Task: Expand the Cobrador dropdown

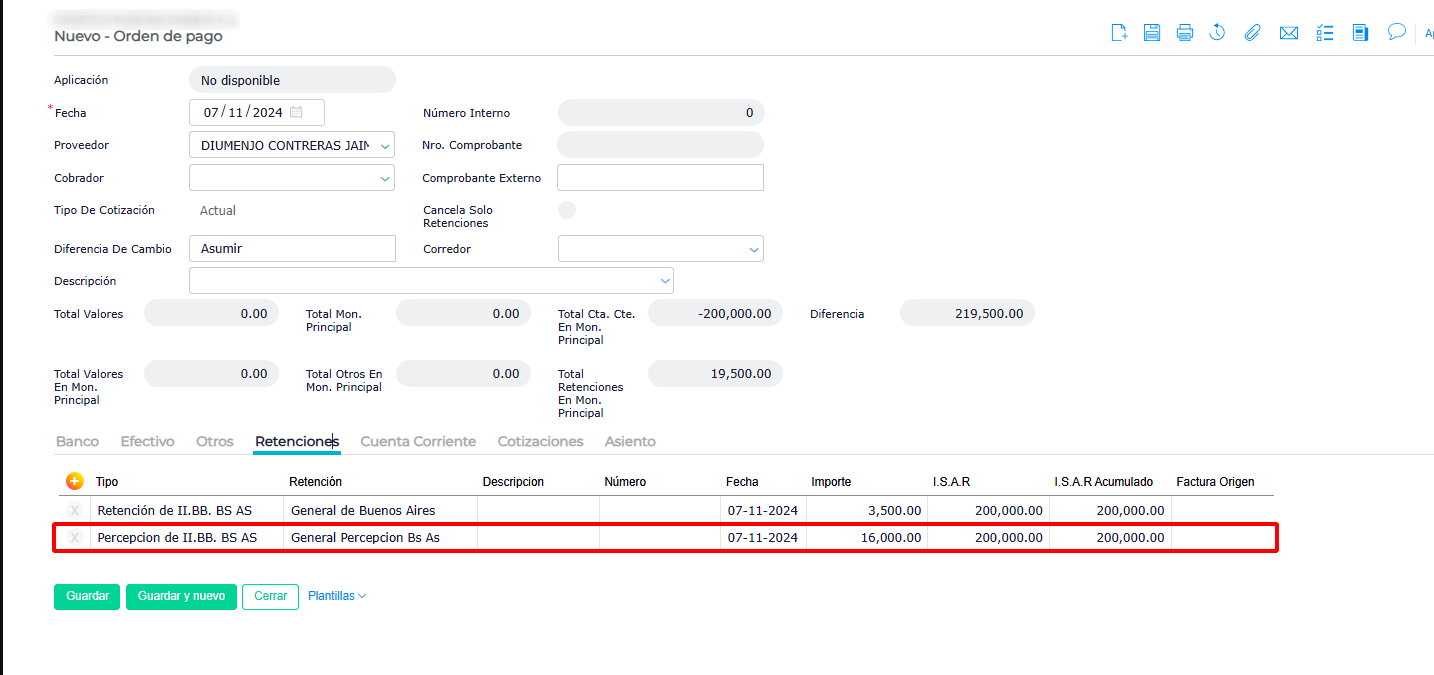Action: tap(384, 179)
